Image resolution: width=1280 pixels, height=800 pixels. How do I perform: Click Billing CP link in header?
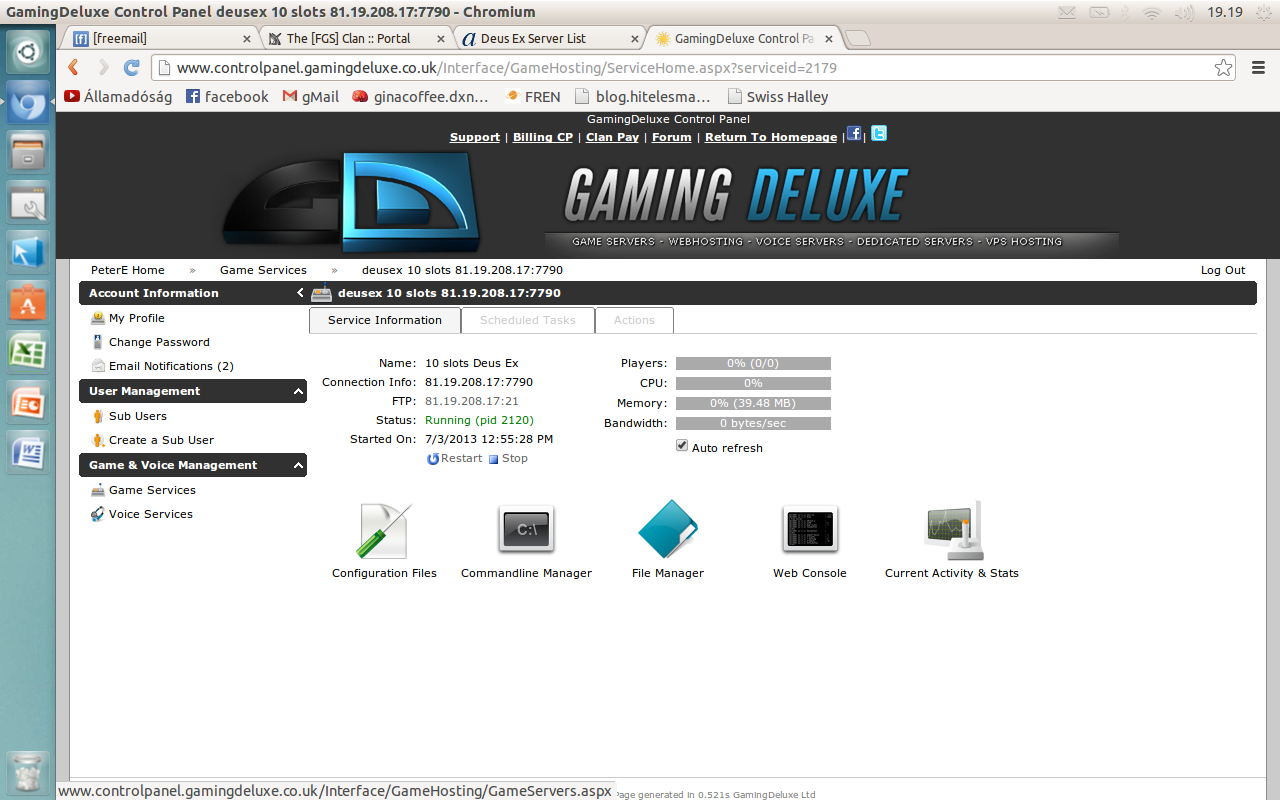[543, 137]
